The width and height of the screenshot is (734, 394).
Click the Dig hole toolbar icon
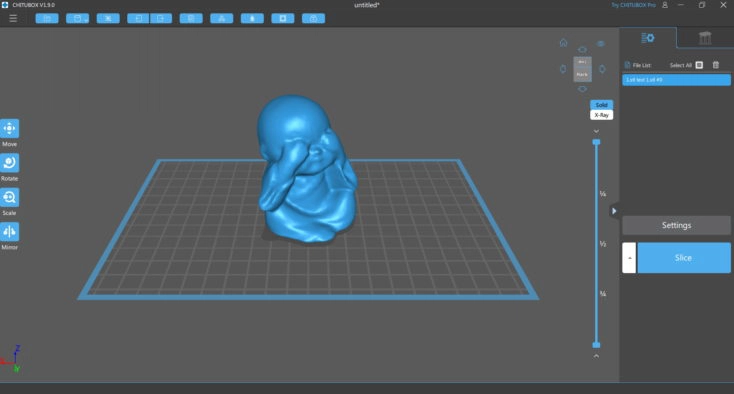pyautogui.click(x=283, y=18)
